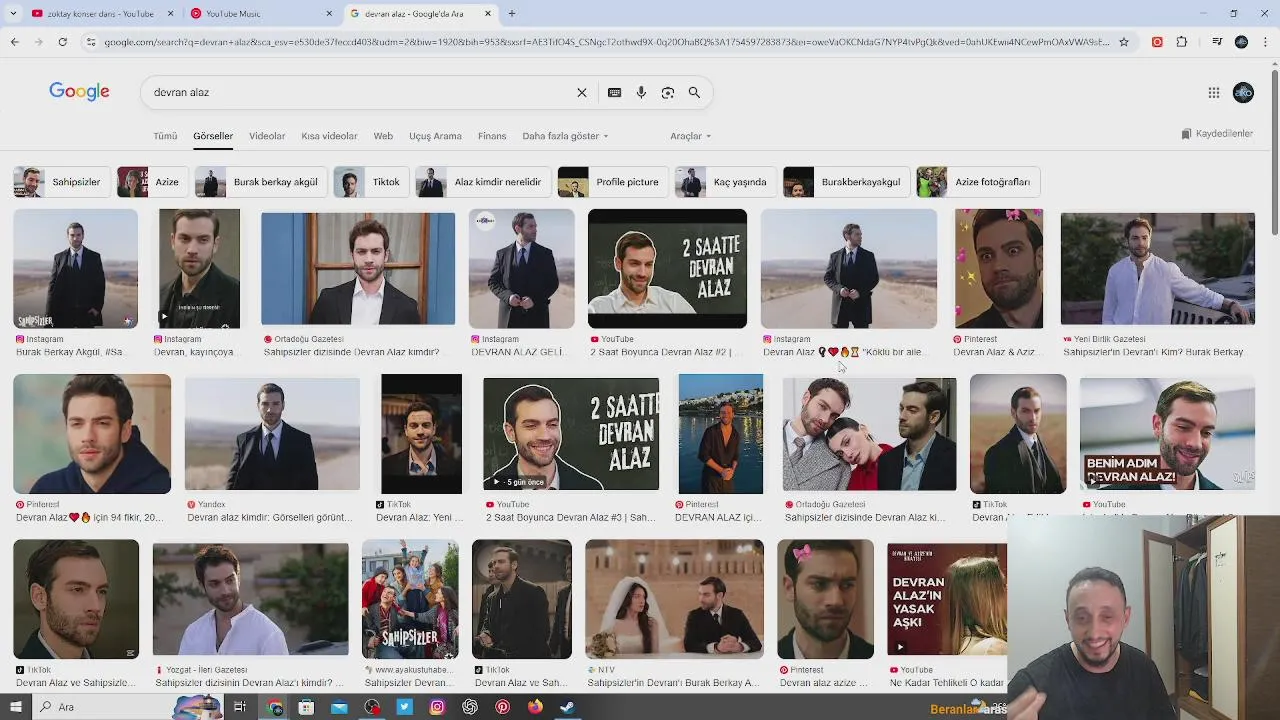
Task: Select the Uçuş Arama tab
Action: (435, 136)
